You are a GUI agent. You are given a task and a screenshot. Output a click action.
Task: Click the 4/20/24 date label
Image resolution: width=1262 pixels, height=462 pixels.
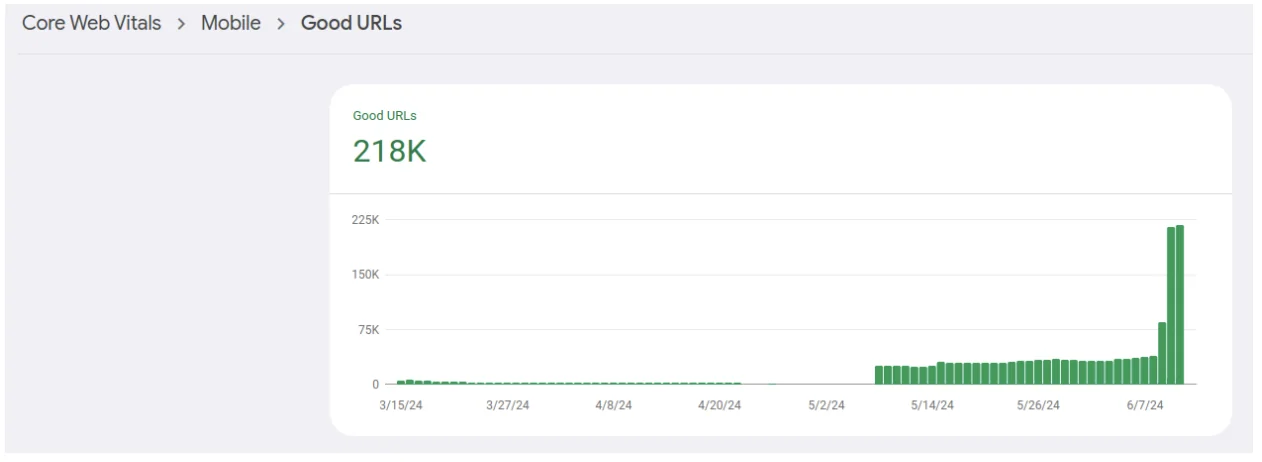719,405
